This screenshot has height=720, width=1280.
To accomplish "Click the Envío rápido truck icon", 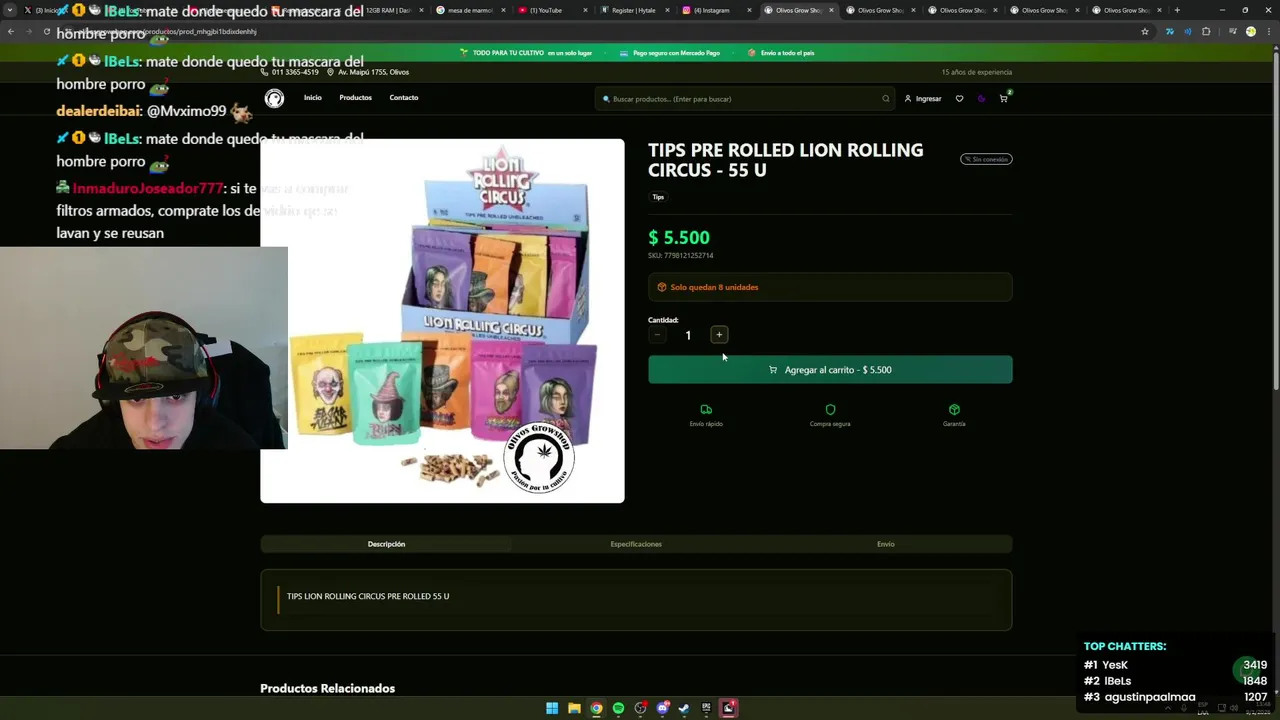I will [x=706, y=409].
